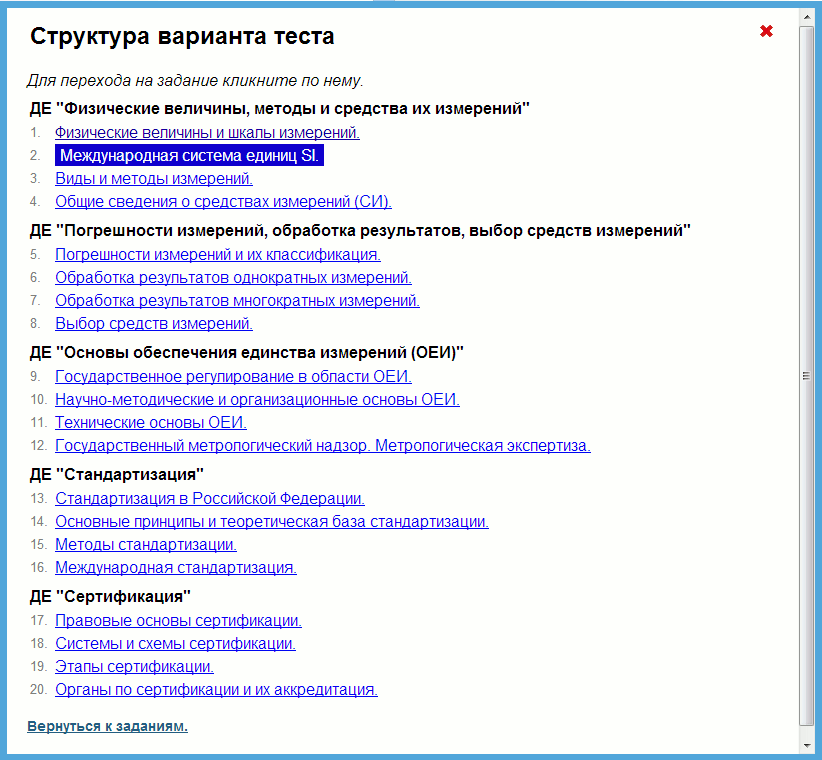The image size is (822, 760).
Task: Open 'Погрешности измерений и их классификация' task
Action: click(x=217, y=255)
